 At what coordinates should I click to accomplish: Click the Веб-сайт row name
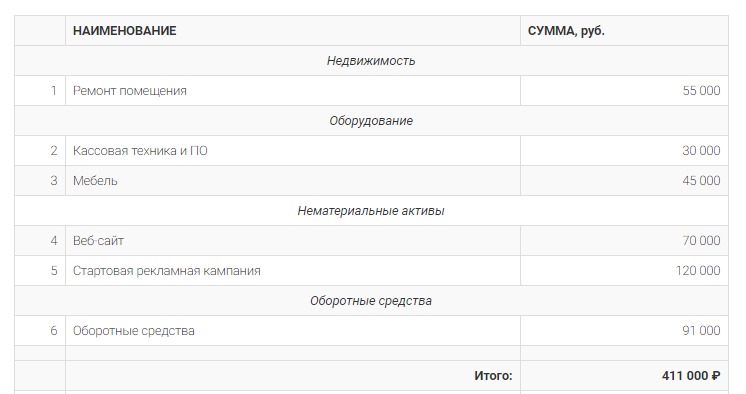coord(98,241)
